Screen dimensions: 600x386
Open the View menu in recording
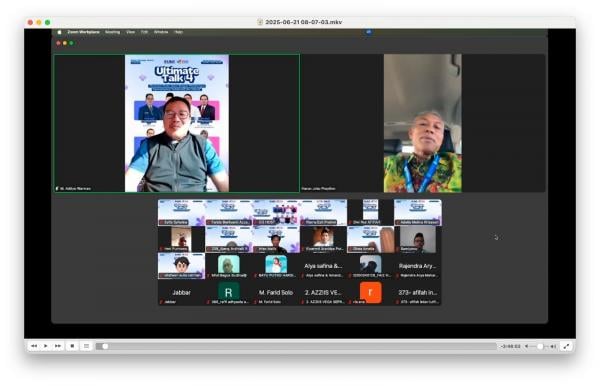tap(130, 32)
